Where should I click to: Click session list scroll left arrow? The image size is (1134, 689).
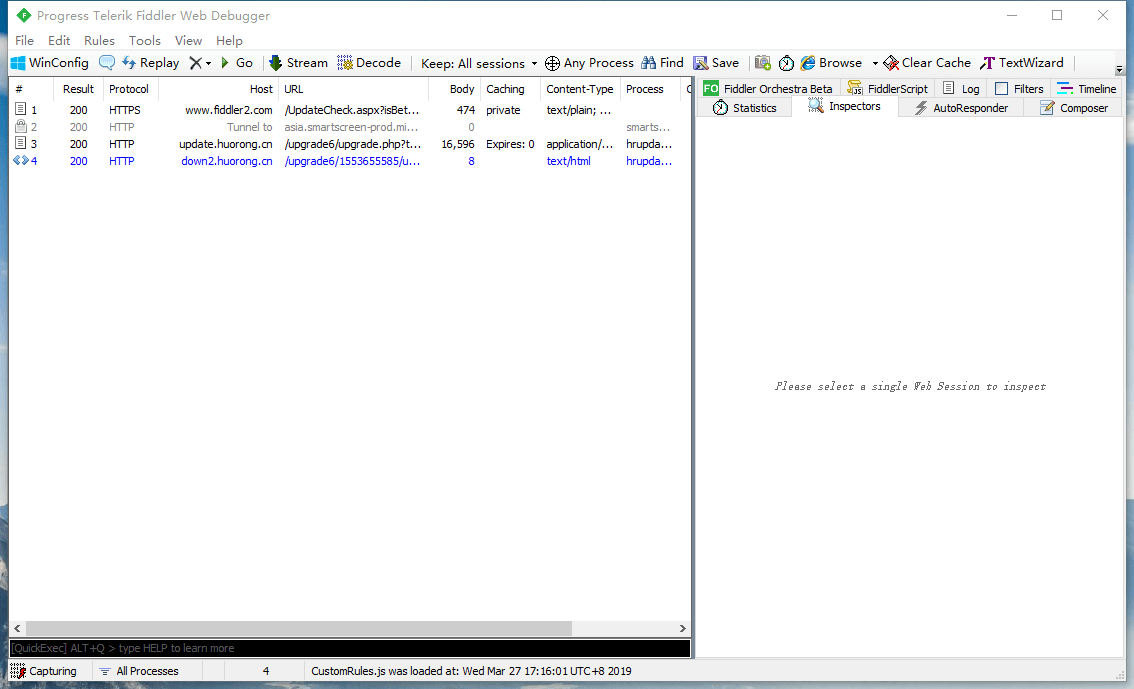click(17, 628)
